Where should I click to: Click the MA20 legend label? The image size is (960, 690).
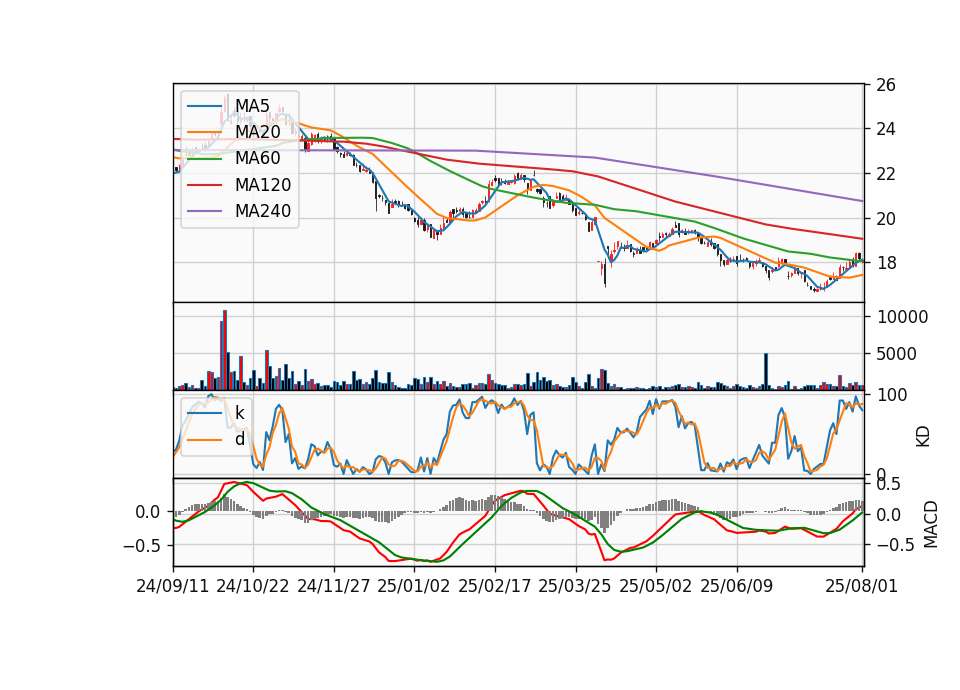258,132
